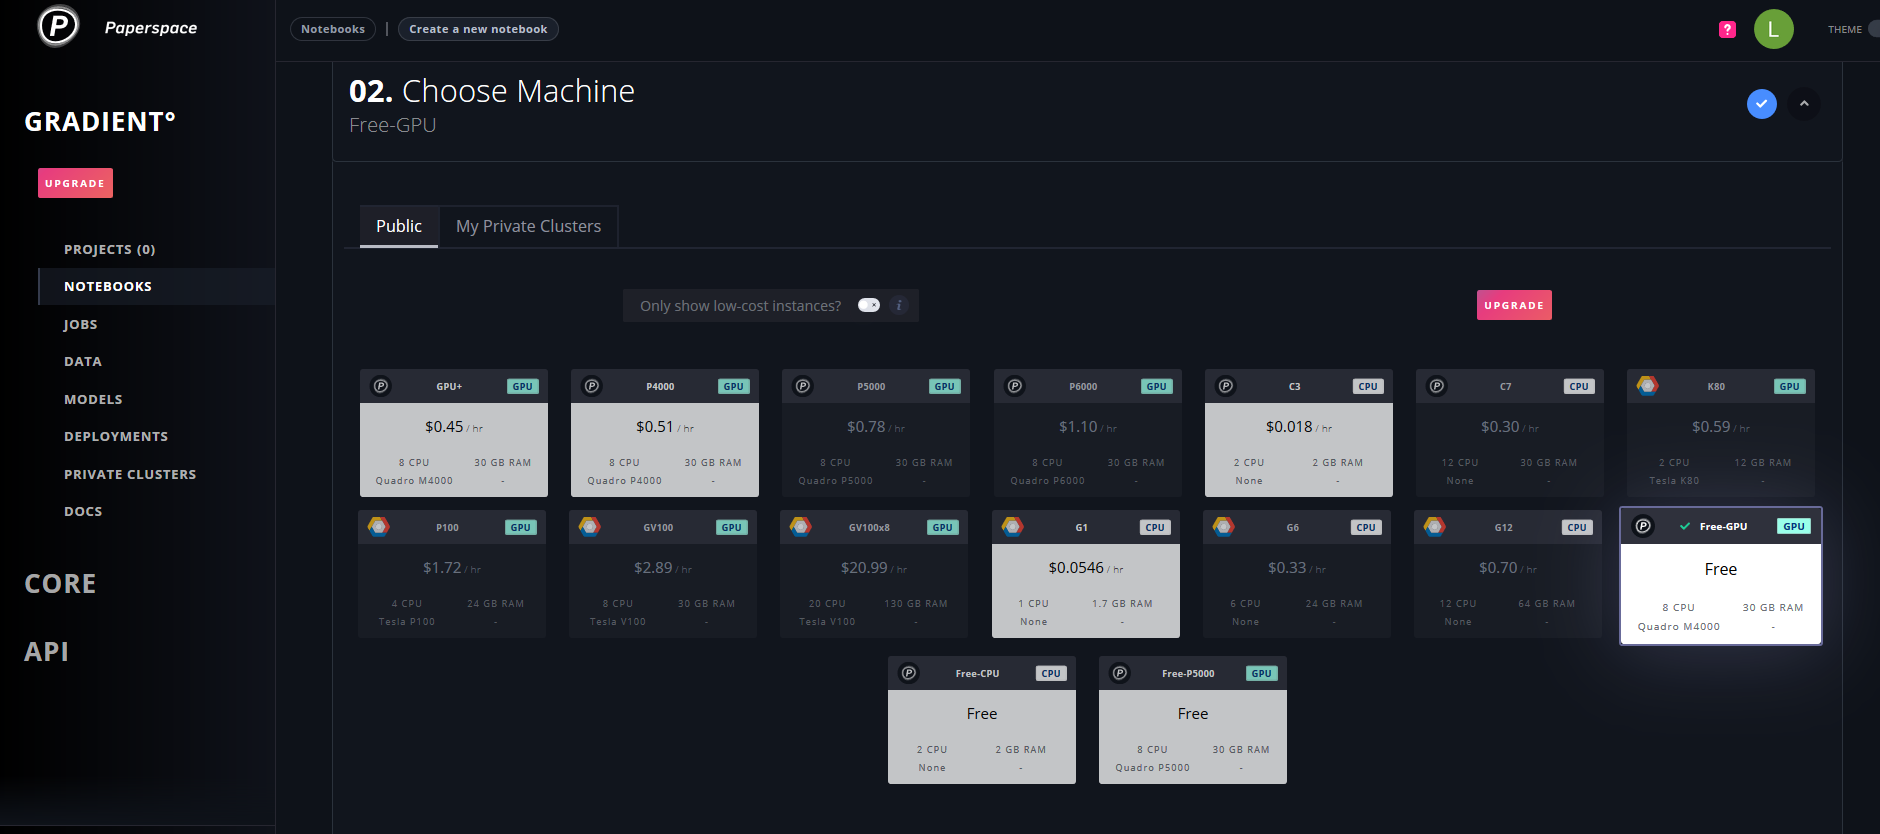Screen dimensions: 1880x834
Task: Open PROJECTS (0) in sidebar
Action: click(x=110, y=249)
